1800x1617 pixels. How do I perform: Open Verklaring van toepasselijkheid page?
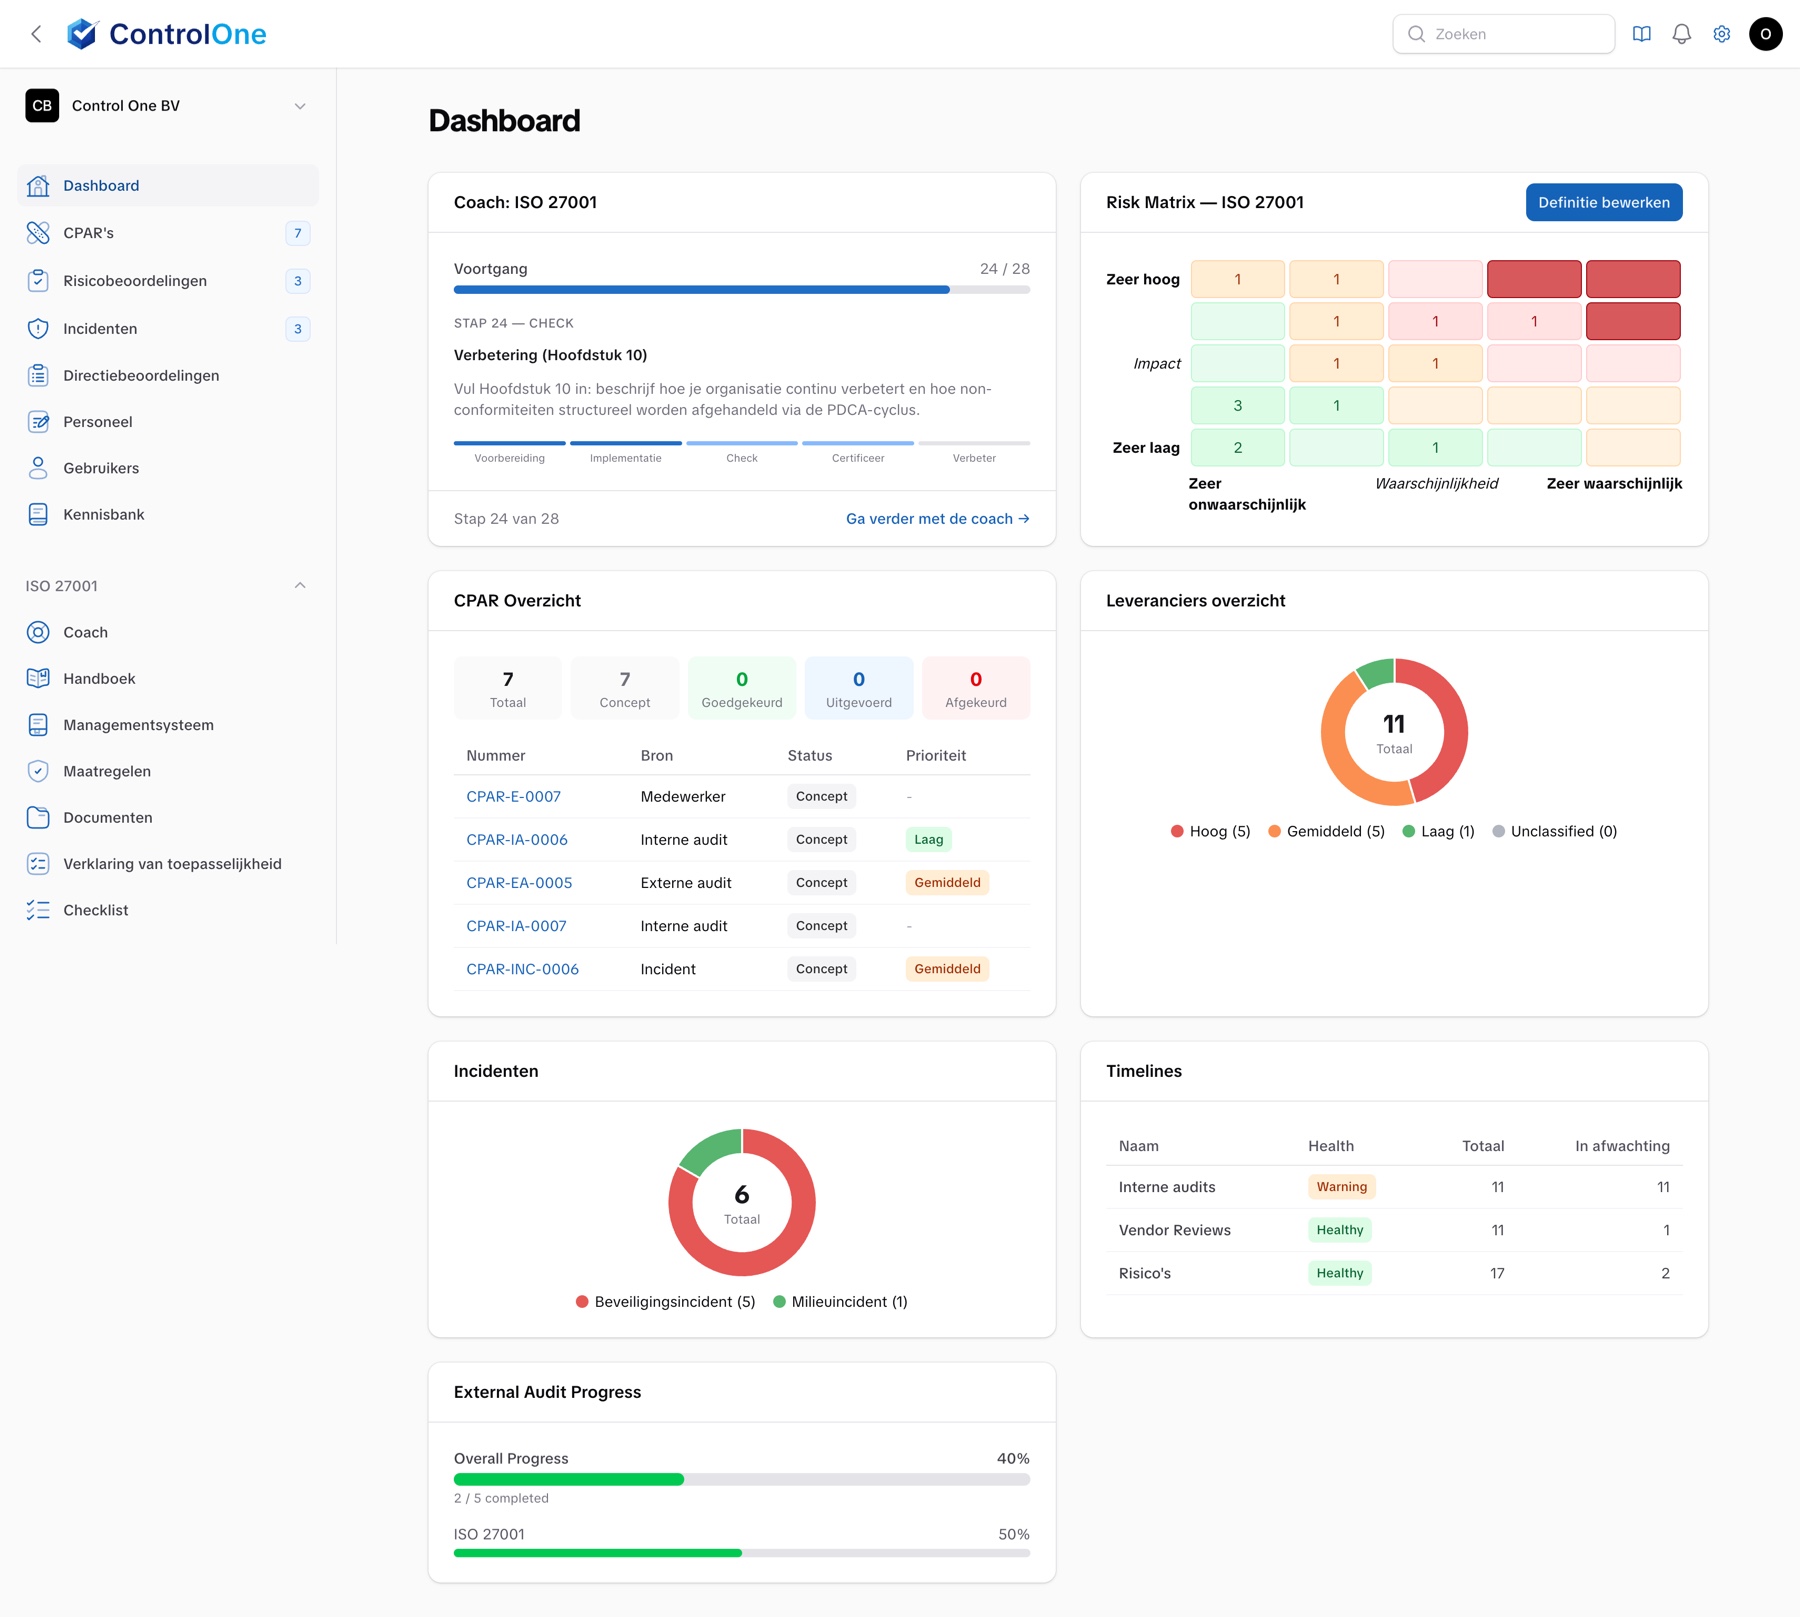pyautogui.click(x=168, y=864)
